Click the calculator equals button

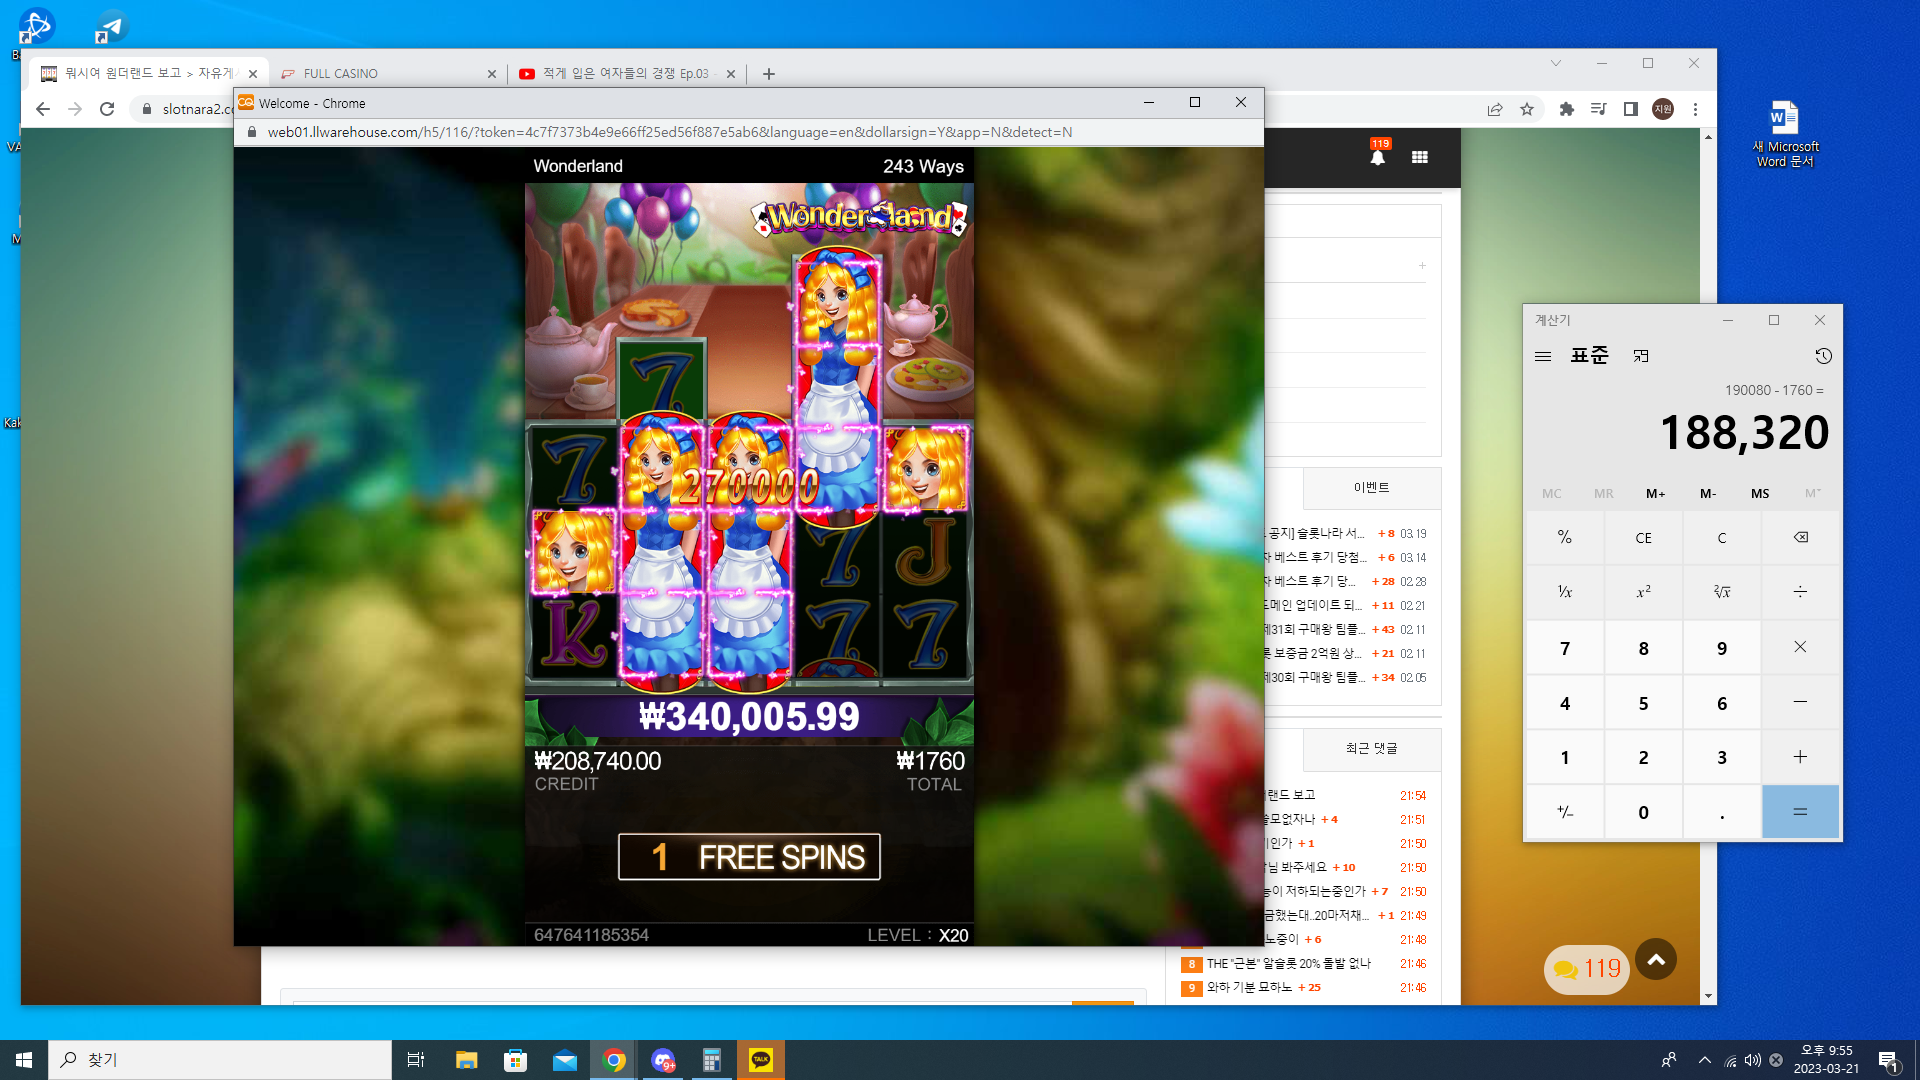point(1800,812)
